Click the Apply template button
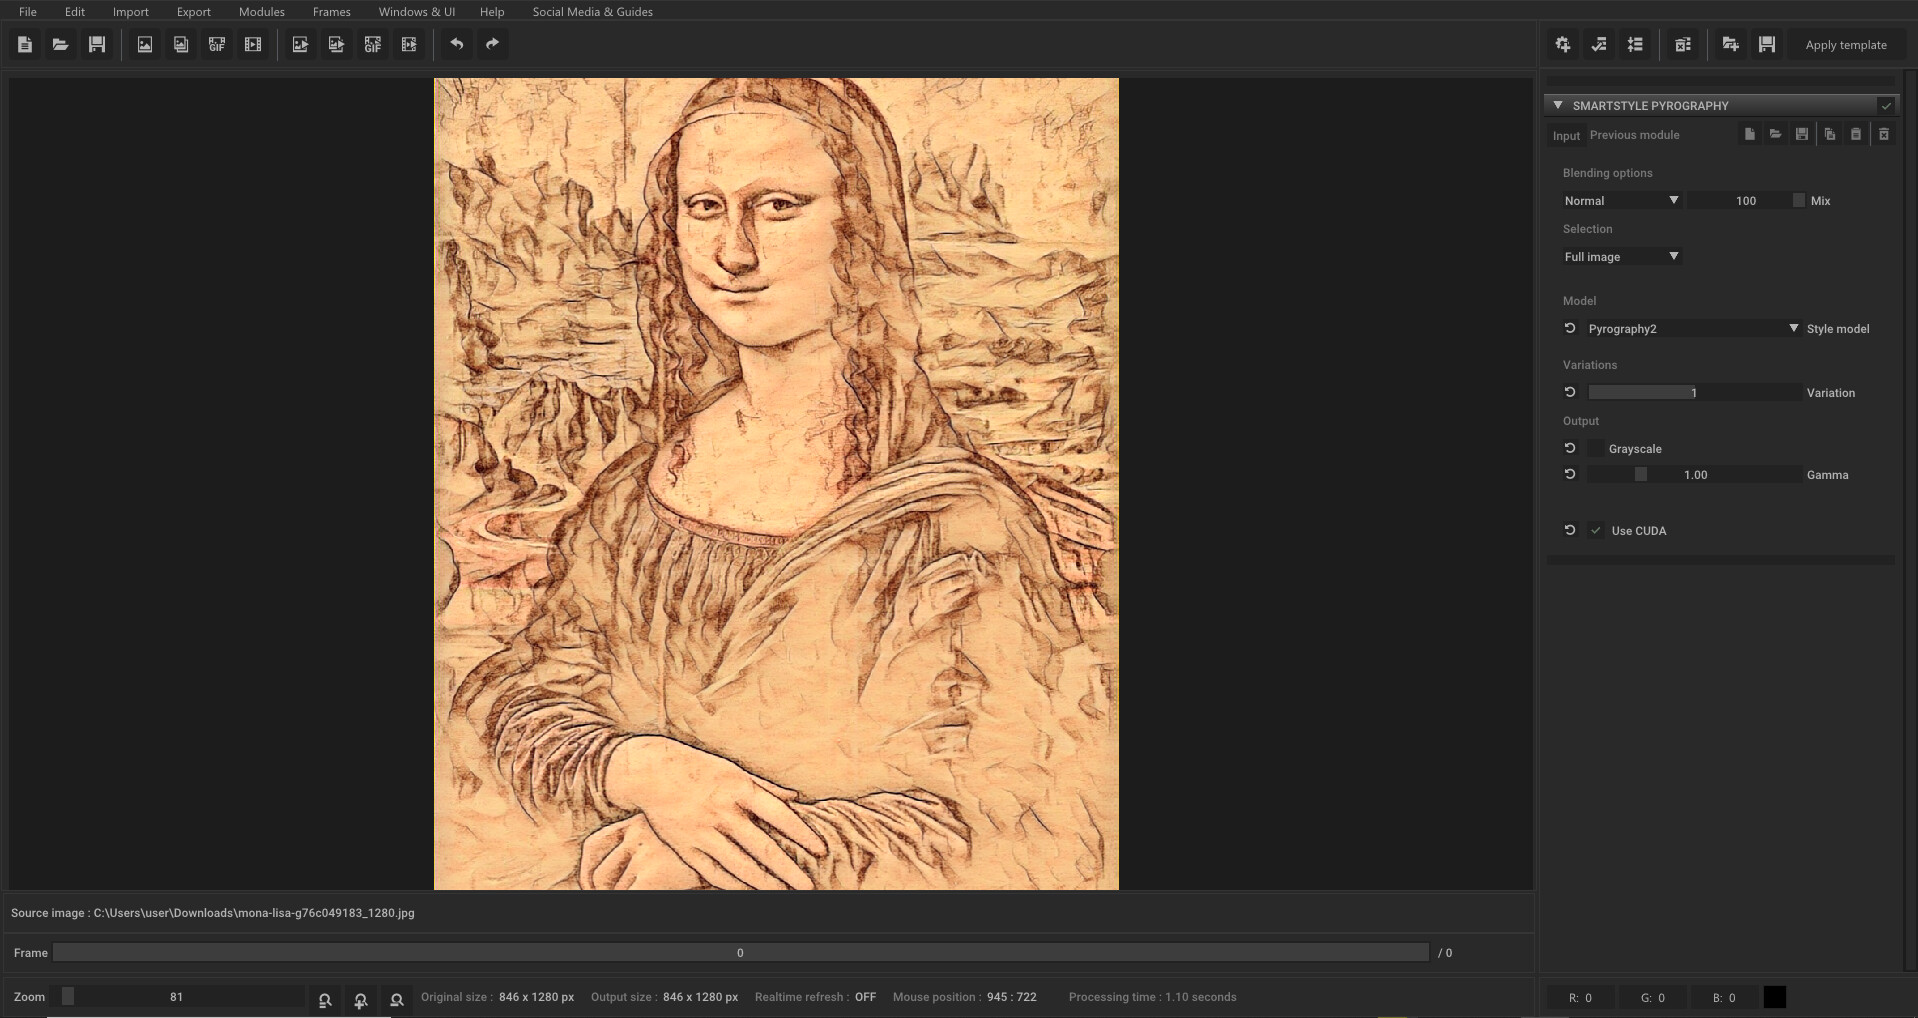 point(1845,44)
